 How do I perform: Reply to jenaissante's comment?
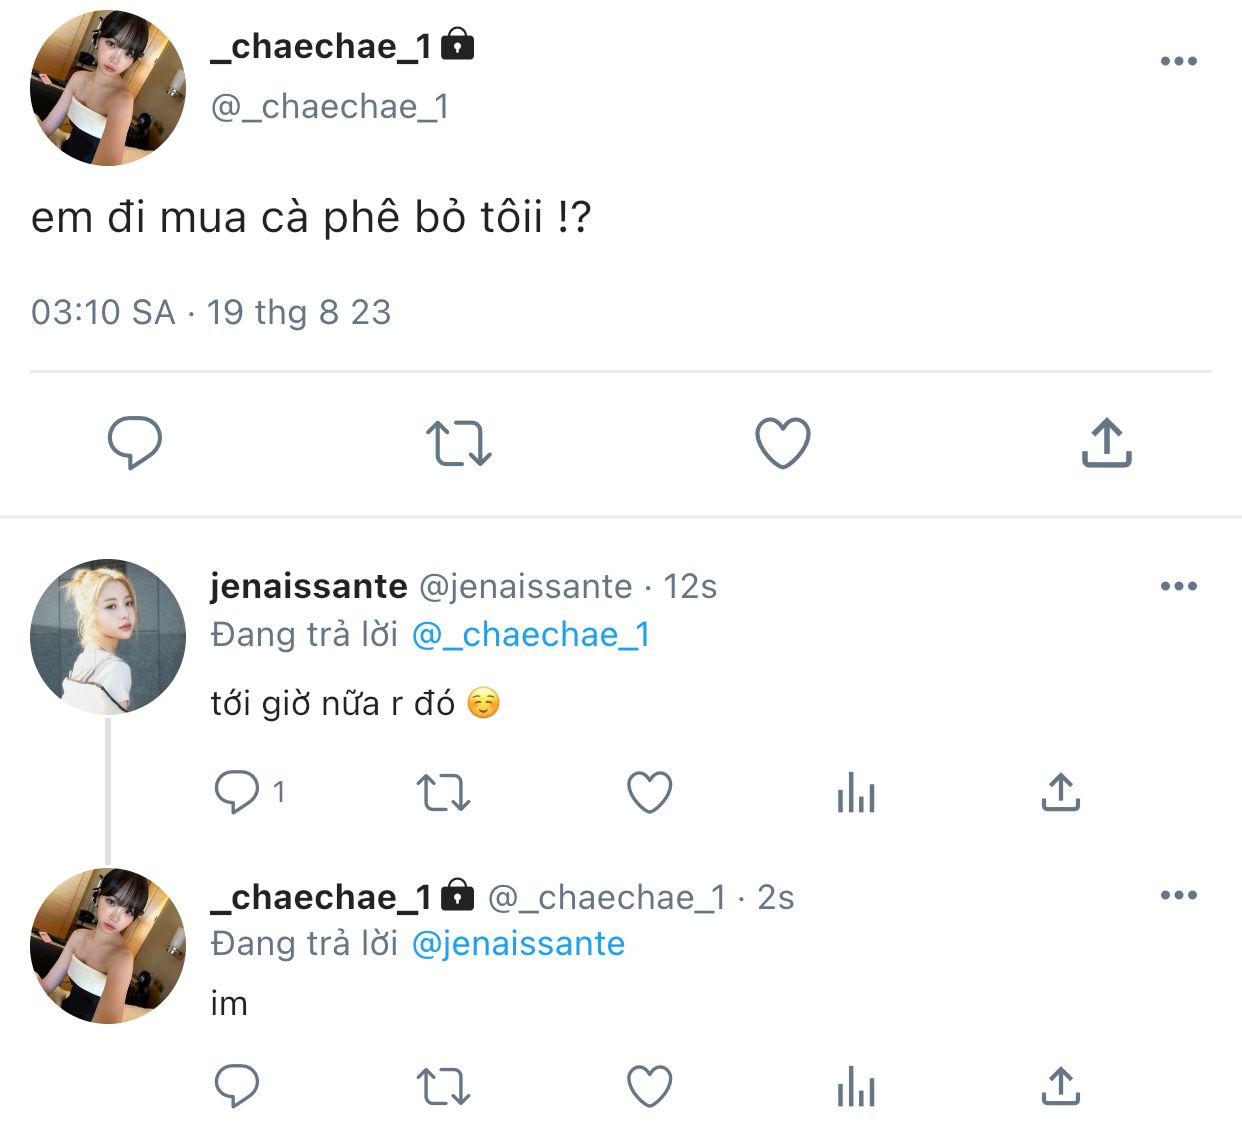pos(237,792)
